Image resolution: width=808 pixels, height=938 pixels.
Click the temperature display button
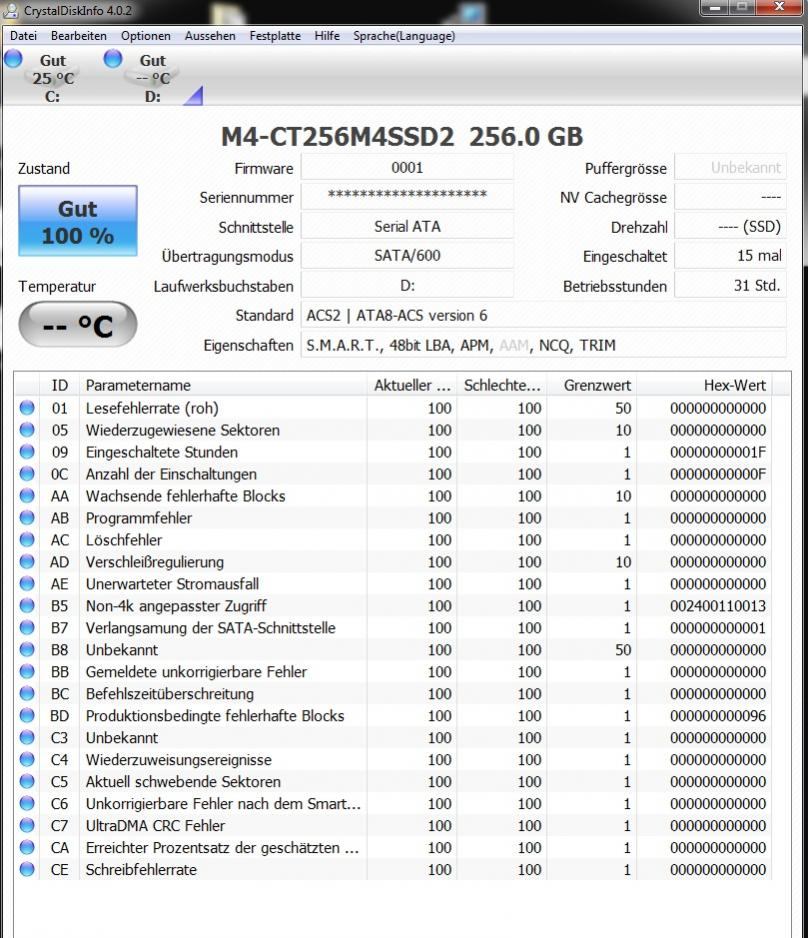pyautogui.click(x=78, y=324)
